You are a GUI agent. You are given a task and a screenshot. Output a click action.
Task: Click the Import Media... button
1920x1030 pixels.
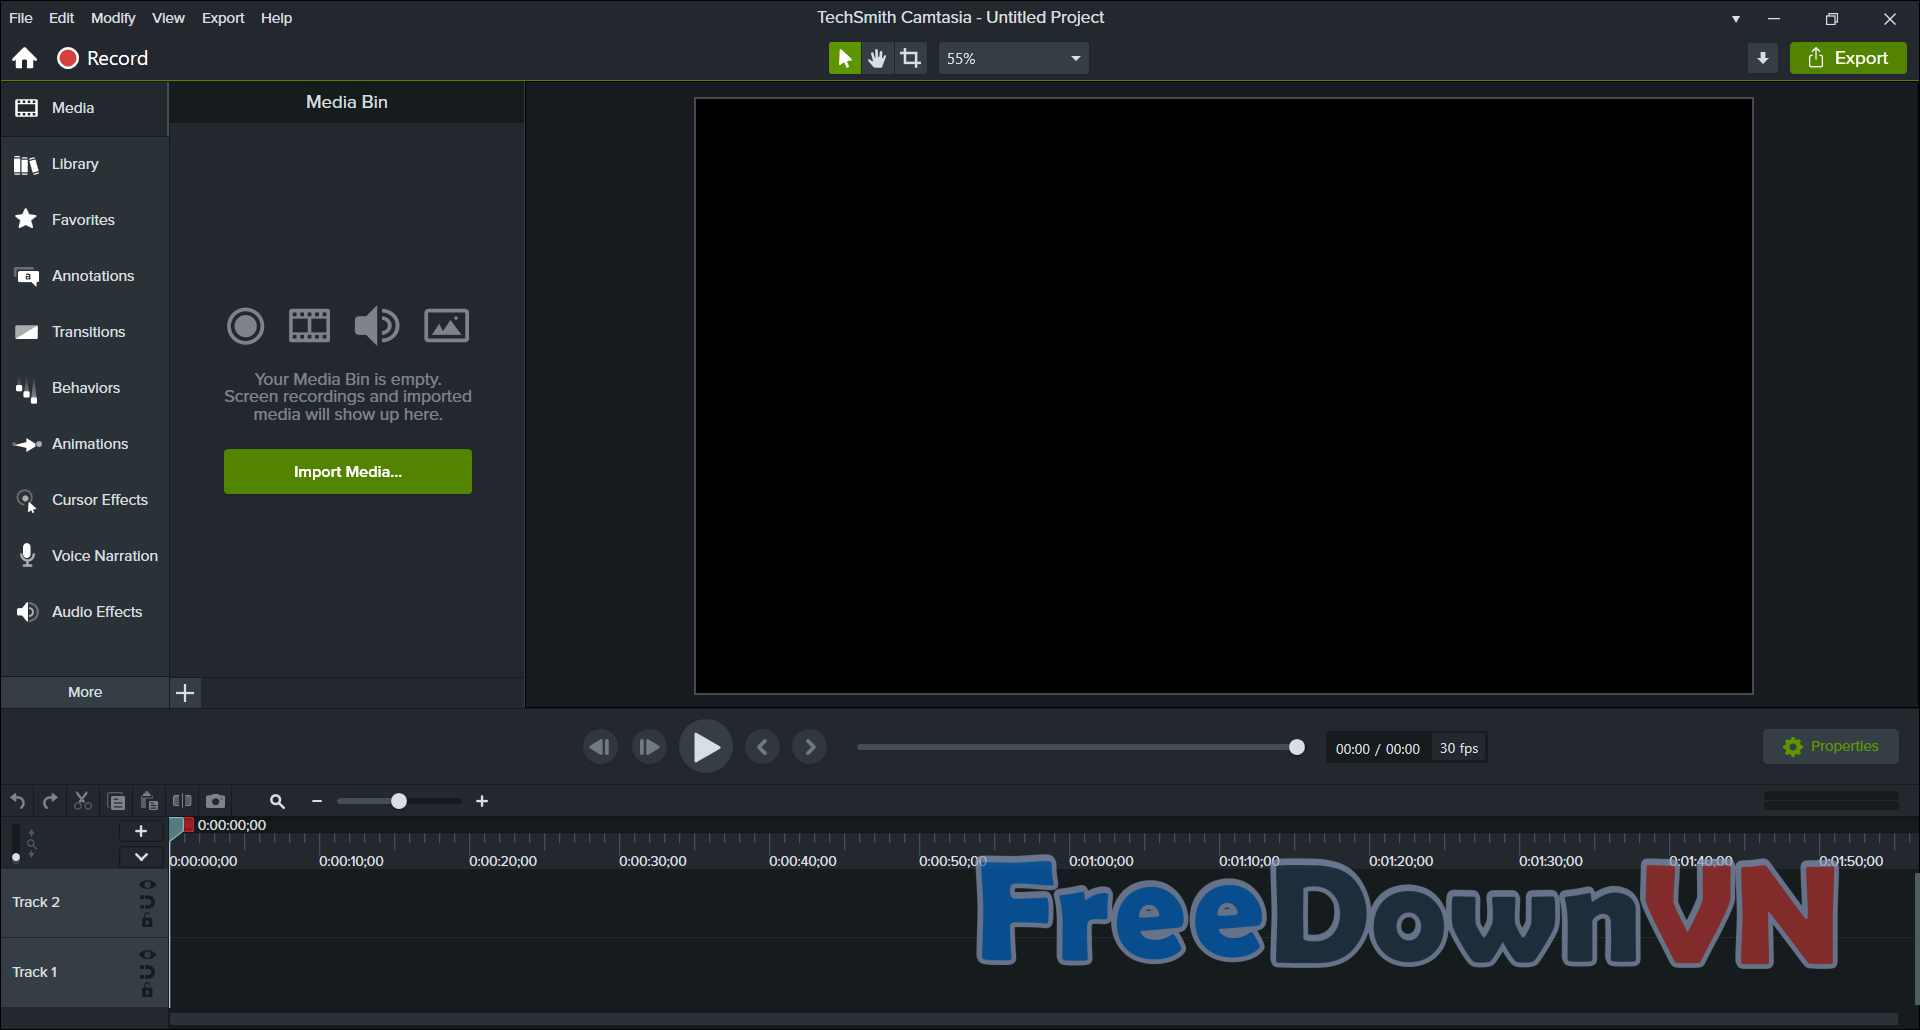(x=347, y=471)
